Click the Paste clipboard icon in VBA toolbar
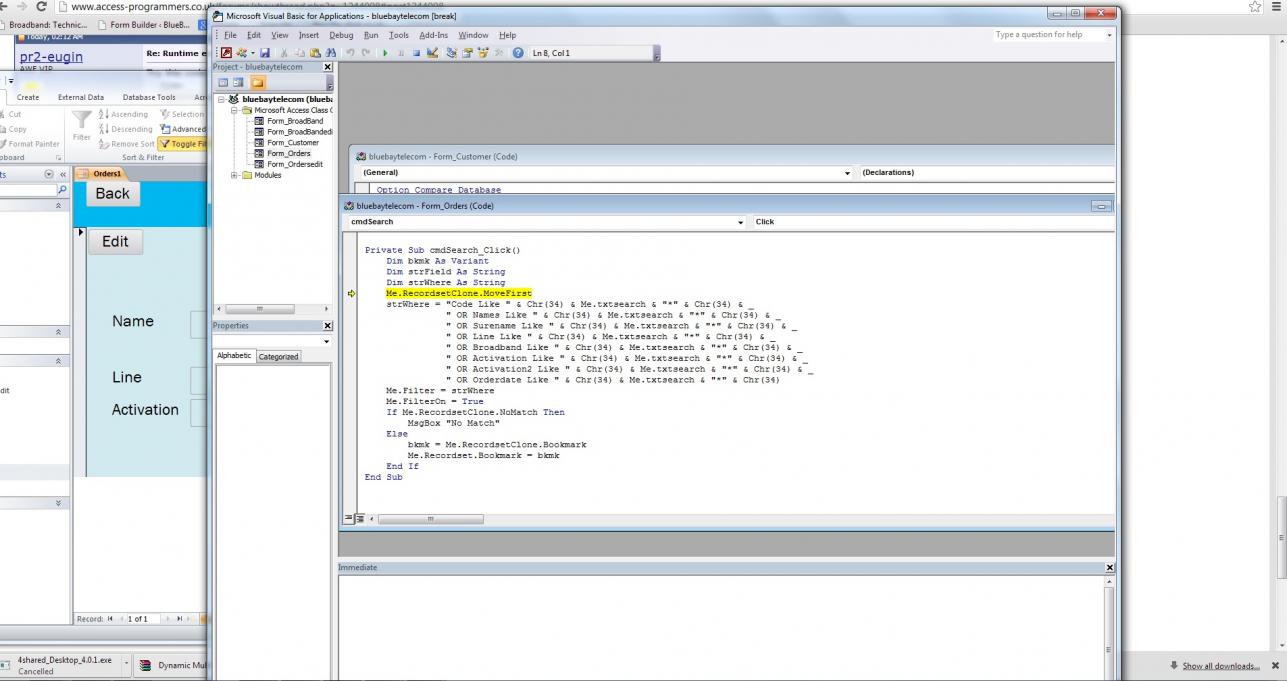1287x681 pixels. click(315, 53)
